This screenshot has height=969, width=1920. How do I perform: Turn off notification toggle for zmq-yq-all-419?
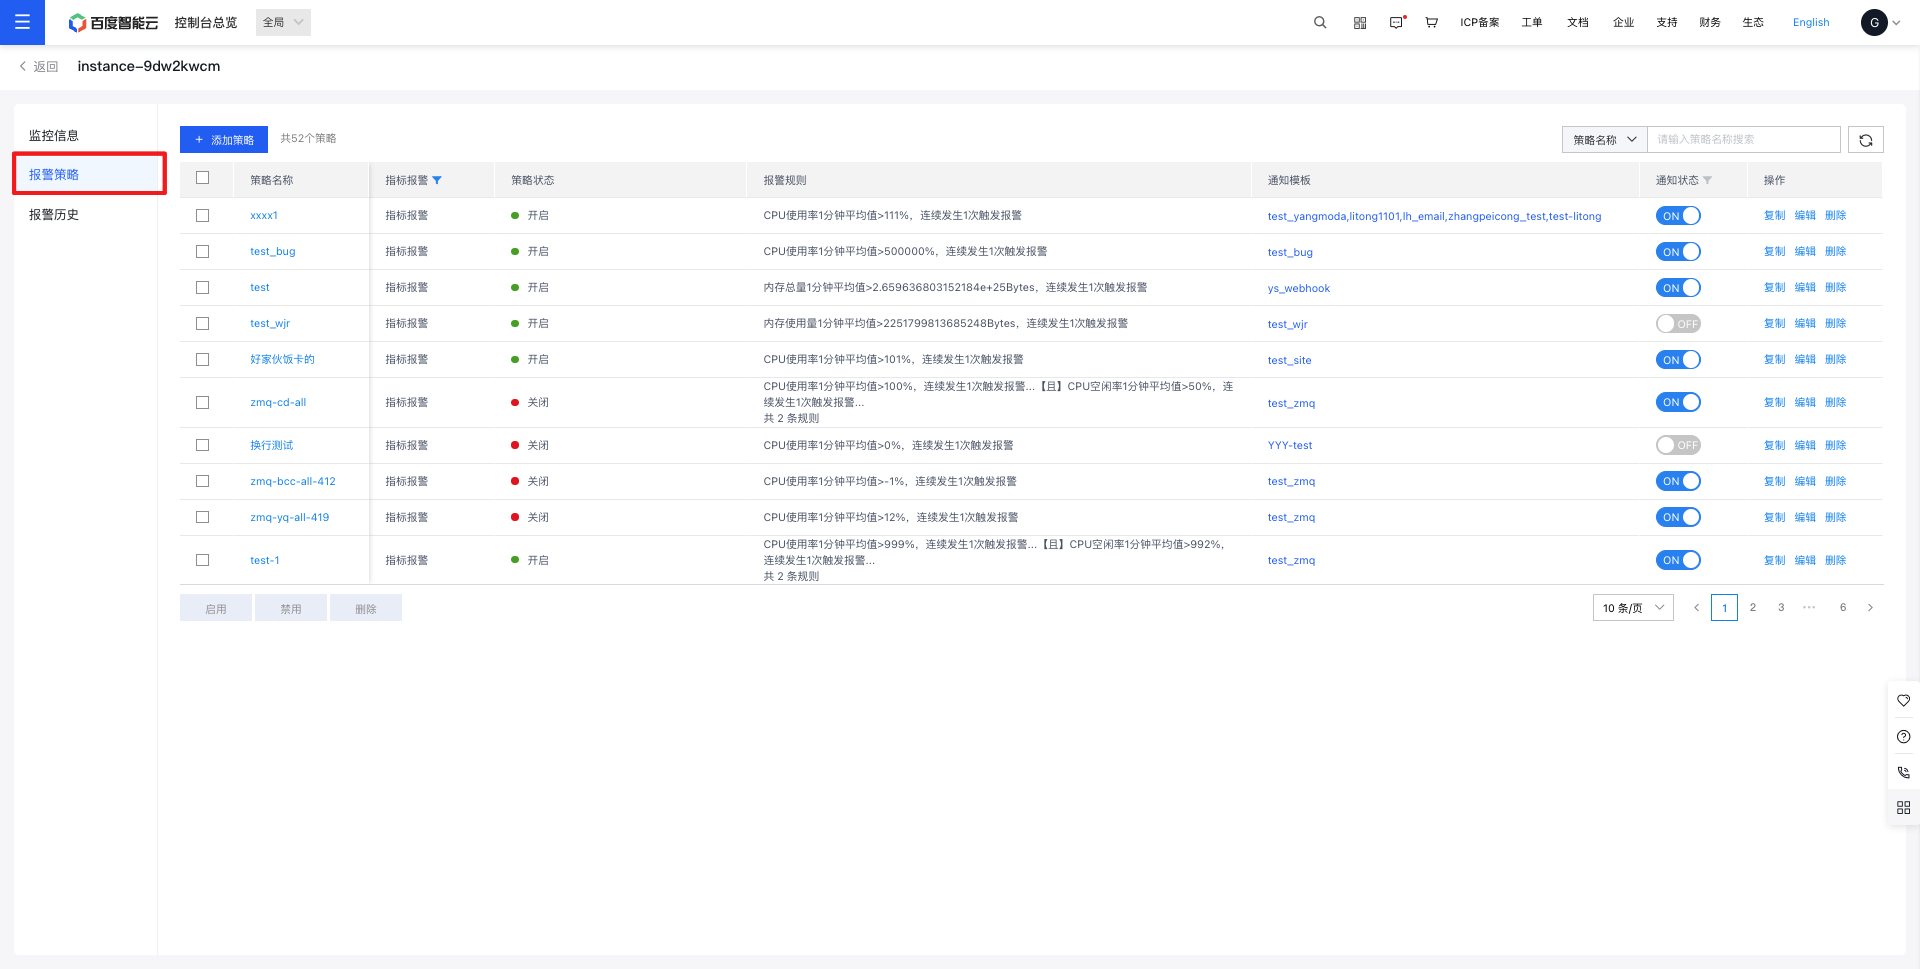pos(1678,518)
